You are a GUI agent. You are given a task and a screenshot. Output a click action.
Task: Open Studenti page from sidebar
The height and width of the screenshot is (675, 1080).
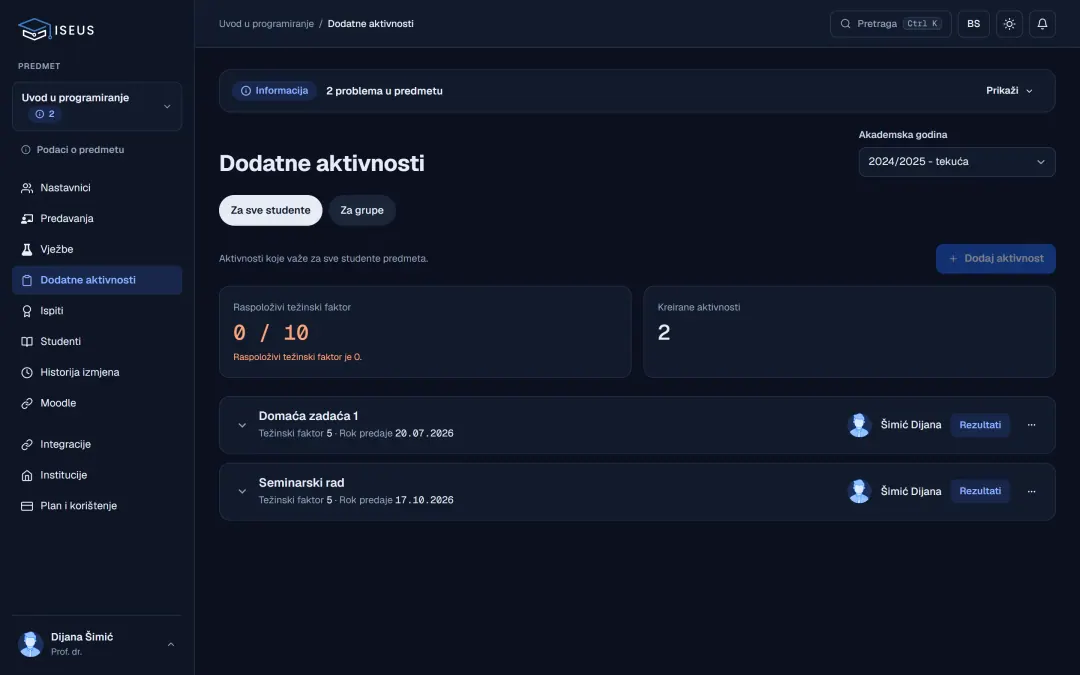pyautogui.click(x=97, y=342)
